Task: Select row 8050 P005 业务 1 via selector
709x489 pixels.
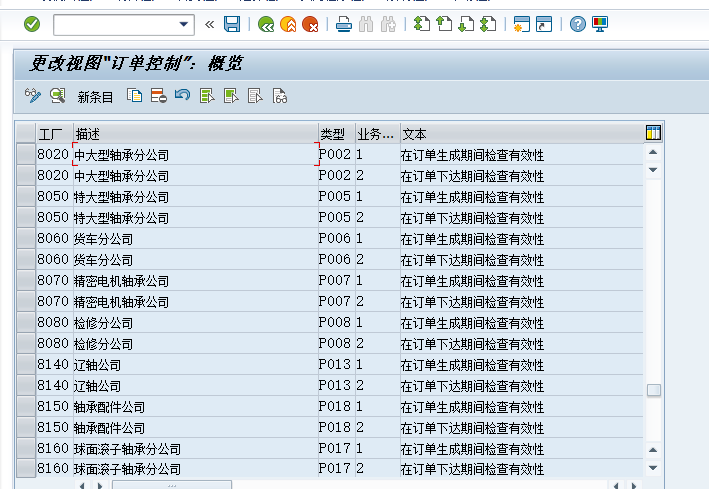Action: click(26, 196)
